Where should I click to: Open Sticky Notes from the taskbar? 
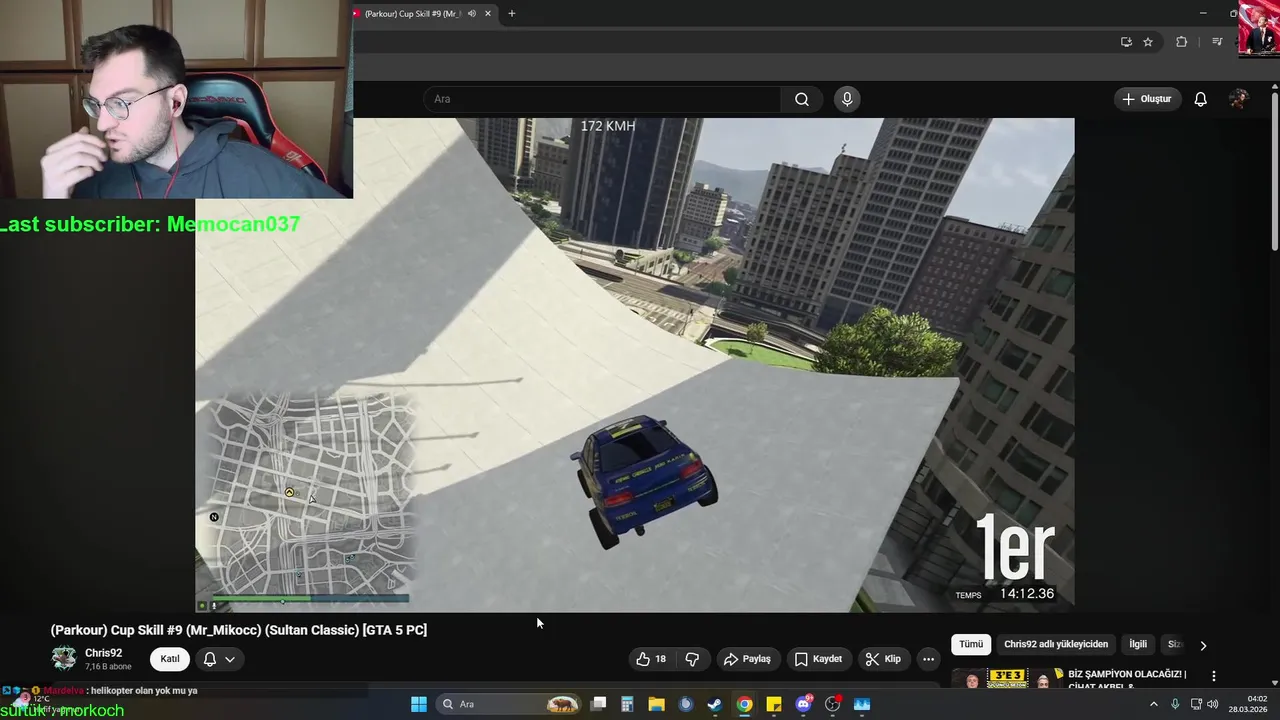[x=774, y=704]
